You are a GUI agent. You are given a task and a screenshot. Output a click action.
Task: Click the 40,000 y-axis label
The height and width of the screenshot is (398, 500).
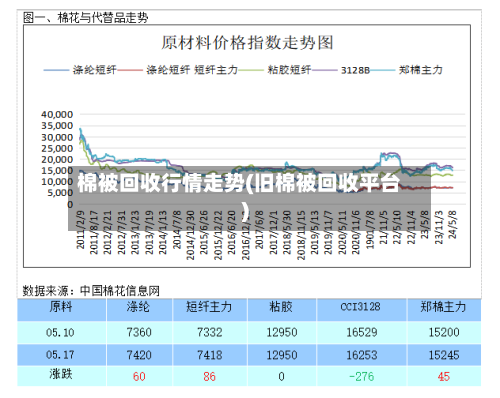(57, 115)
